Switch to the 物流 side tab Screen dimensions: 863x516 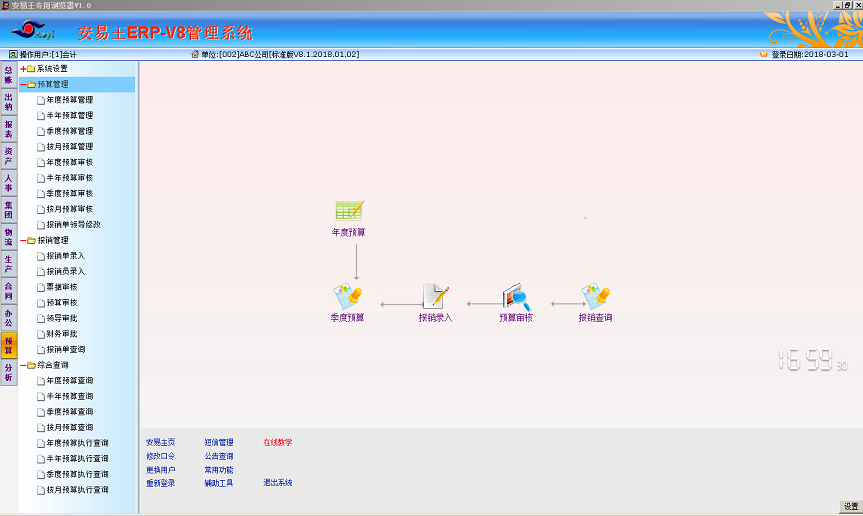click(9, 237)
